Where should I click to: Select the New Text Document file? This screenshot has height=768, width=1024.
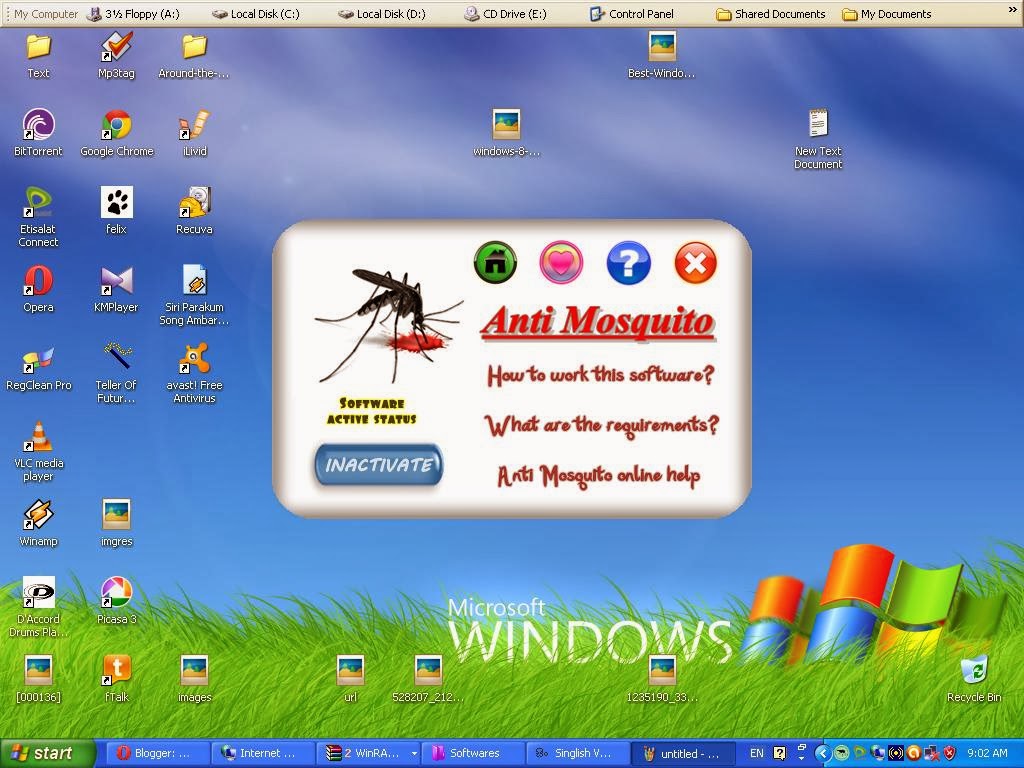818,140
